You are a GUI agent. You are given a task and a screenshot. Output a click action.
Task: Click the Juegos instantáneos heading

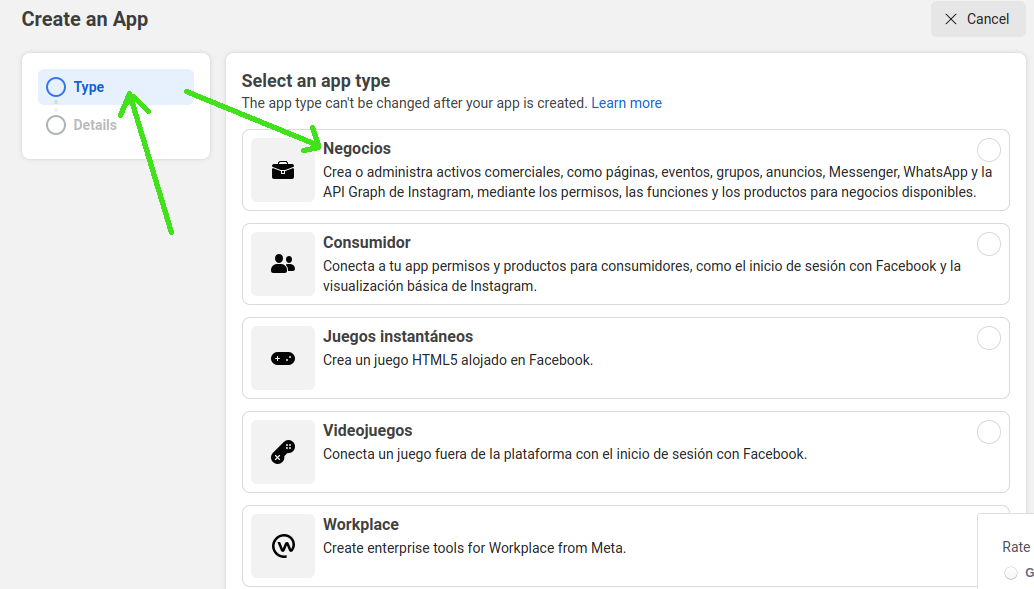[x=398, y=336]
